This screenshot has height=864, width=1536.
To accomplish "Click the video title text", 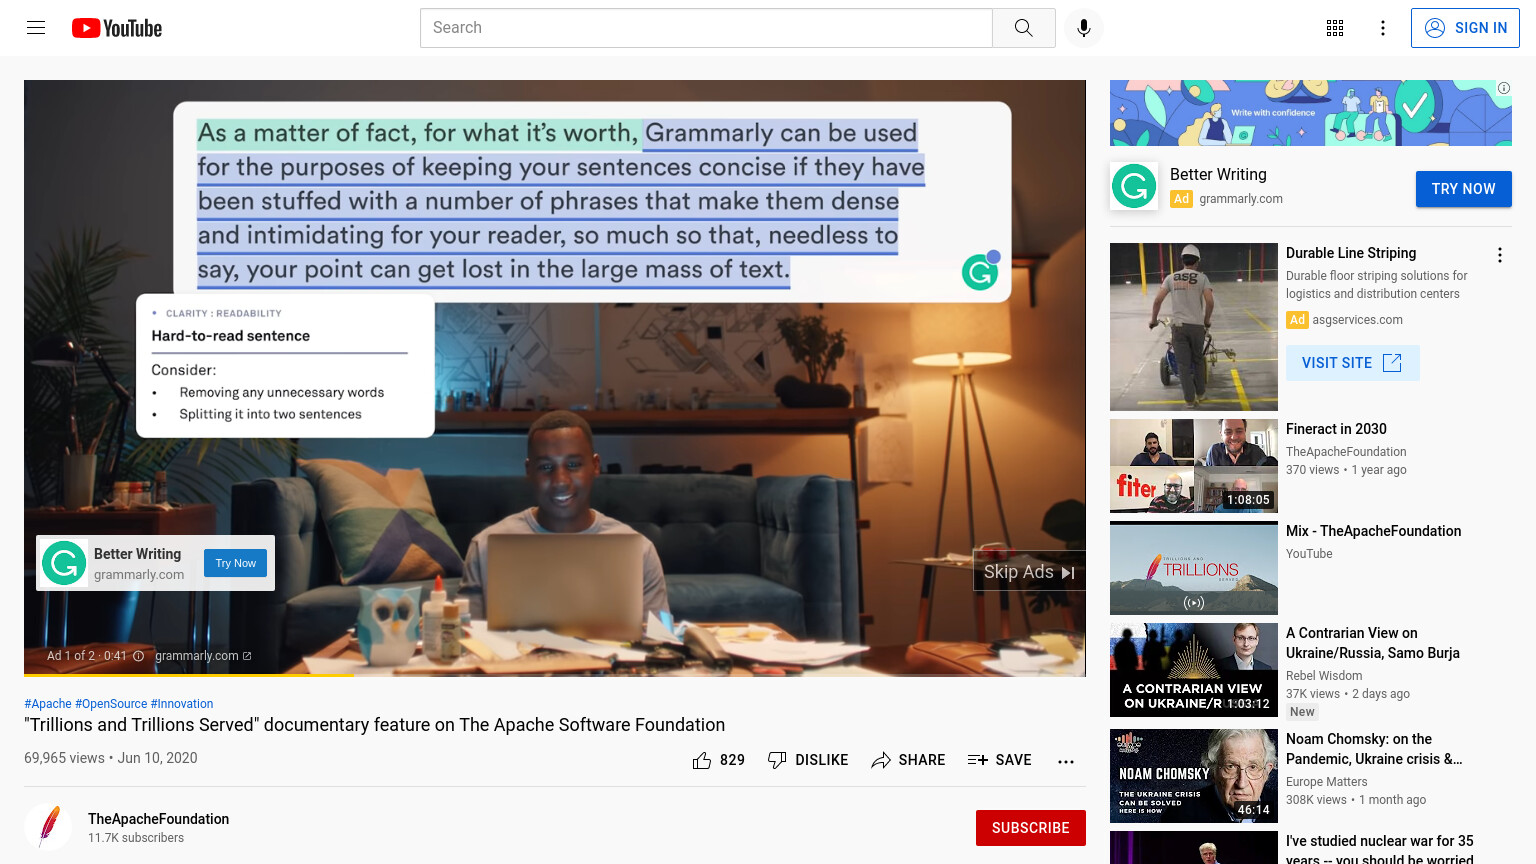I will (375, 725).
